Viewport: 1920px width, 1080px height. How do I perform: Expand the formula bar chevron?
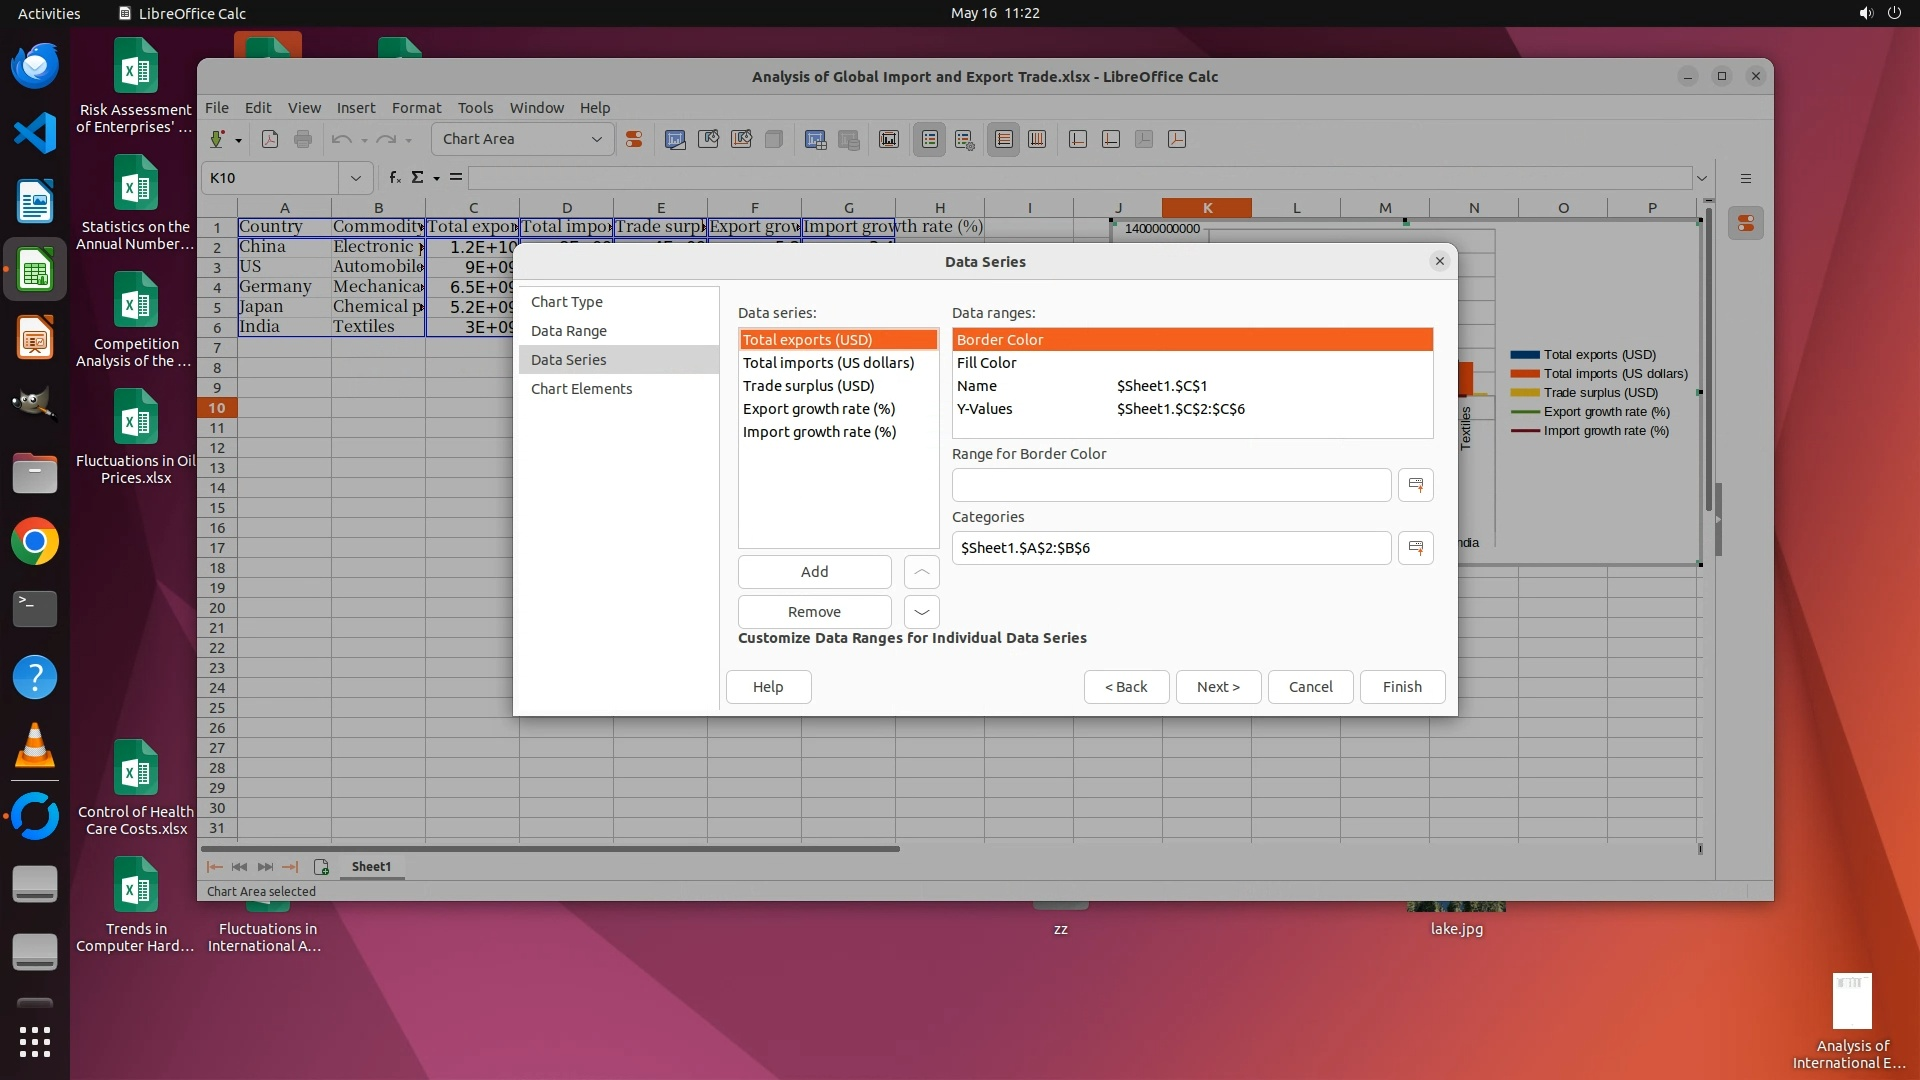coord(1701,178)
